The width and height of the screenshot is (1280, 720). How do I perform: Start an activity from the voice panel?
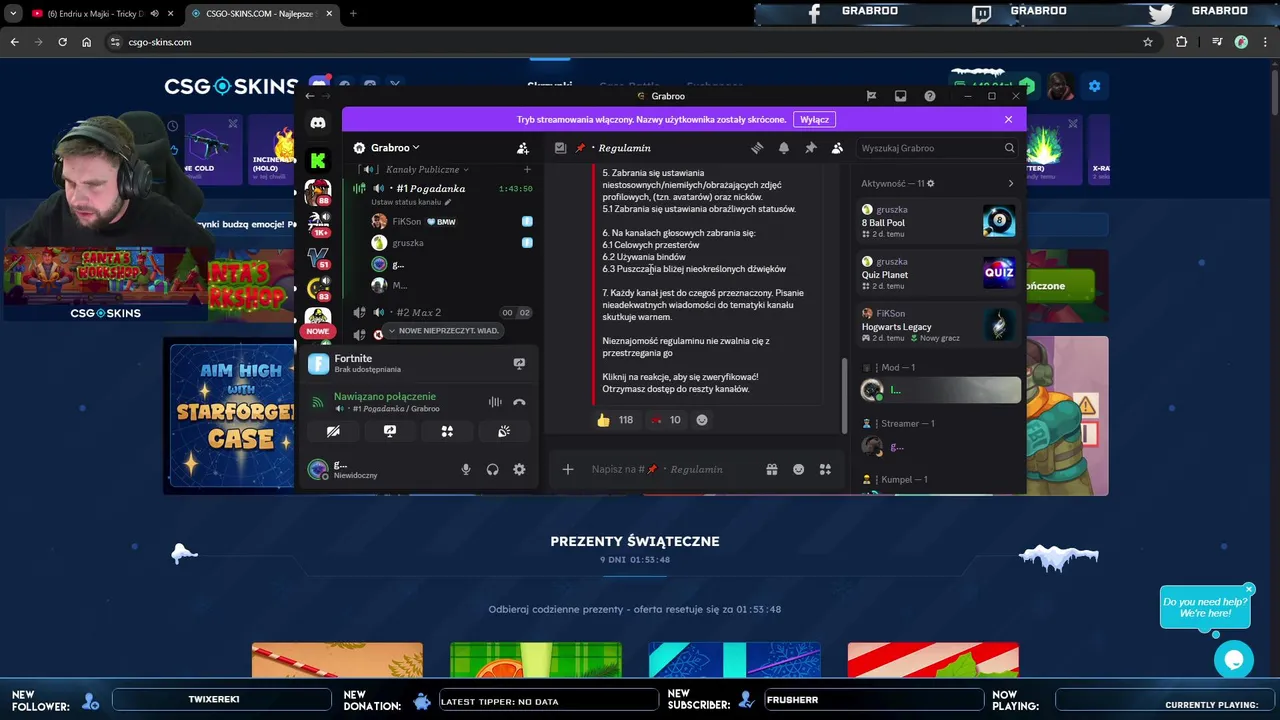[x=447, y=431]
